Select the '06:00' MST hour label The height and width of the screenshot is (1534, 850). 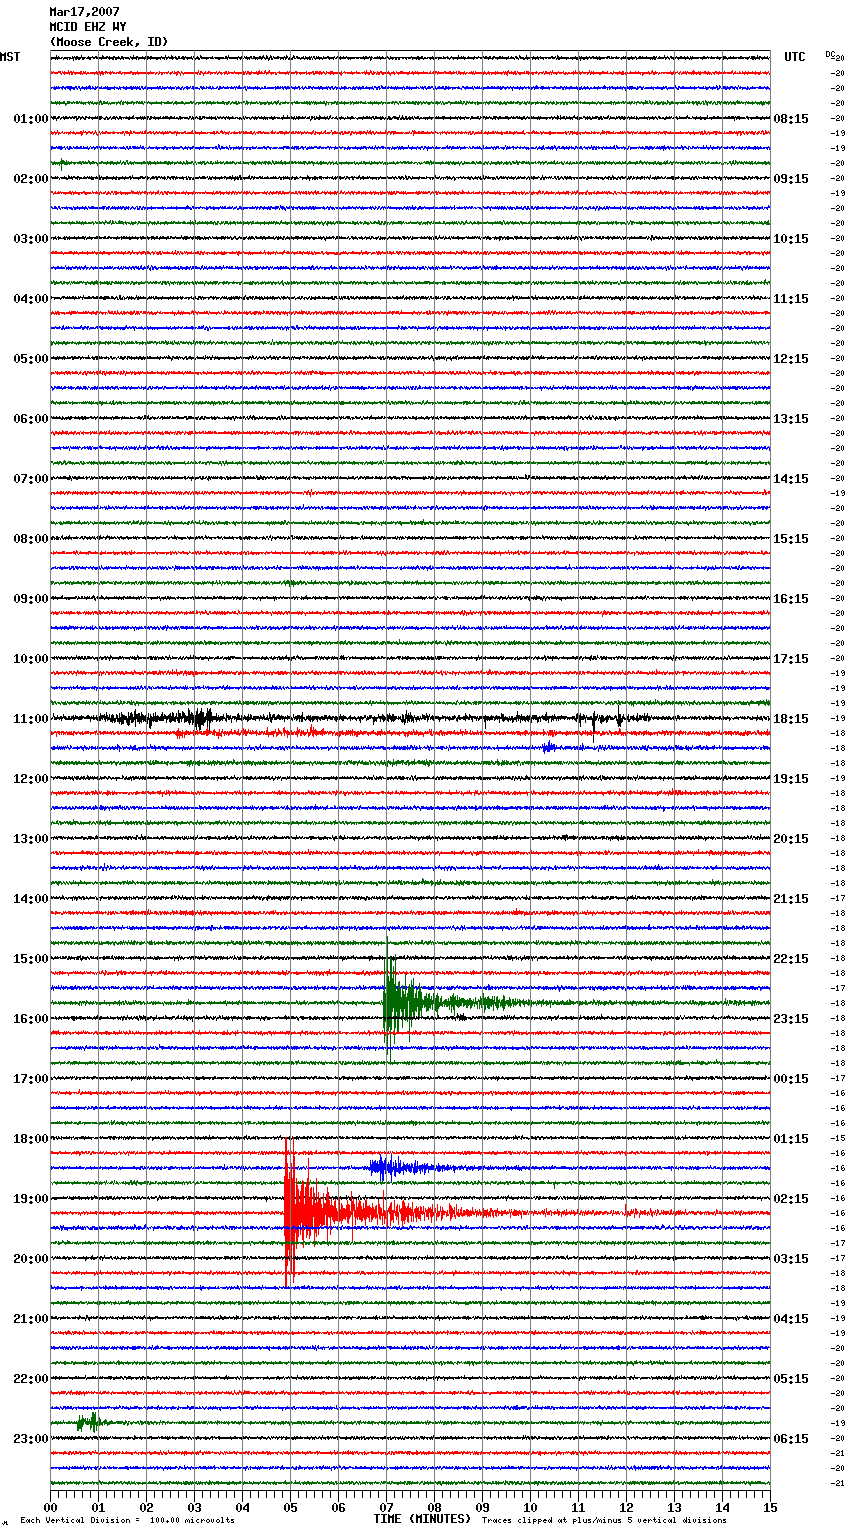30,419
